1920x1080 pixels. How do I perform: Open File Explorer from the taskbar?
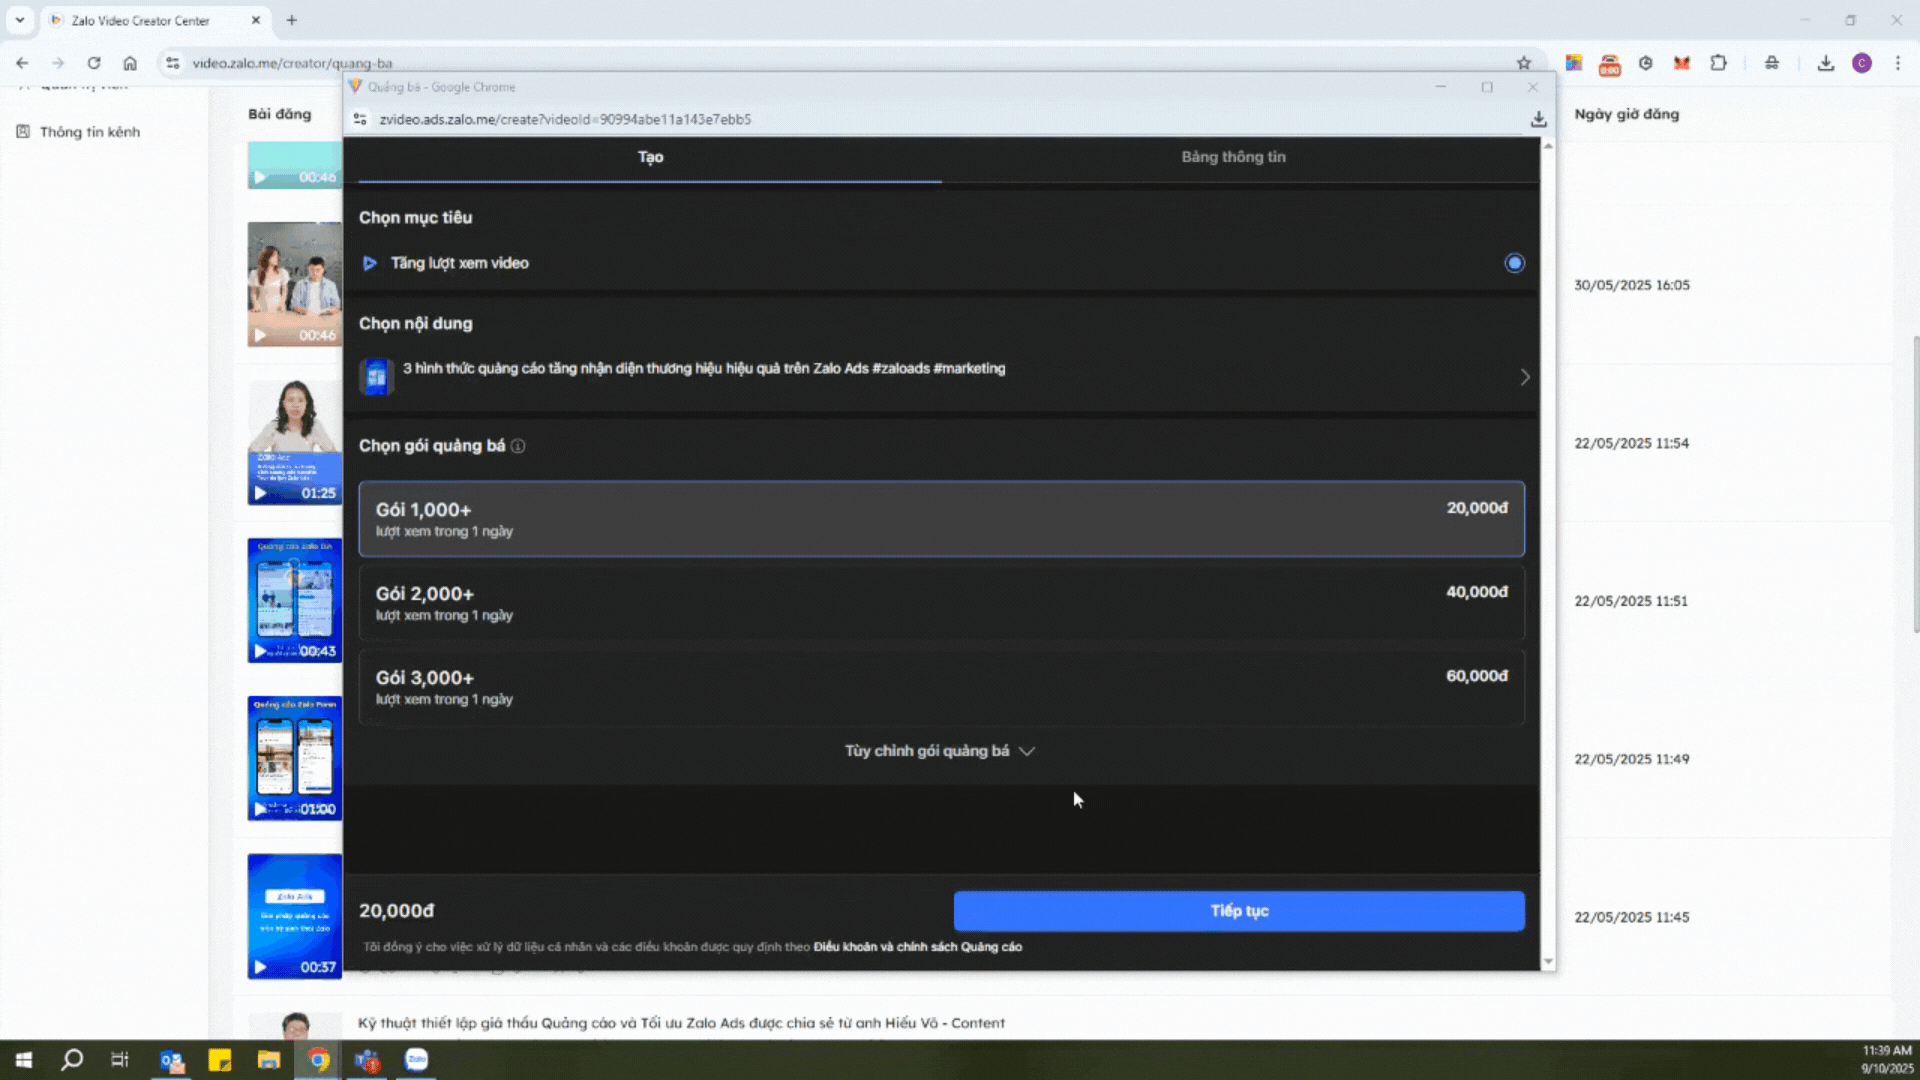269,1060
